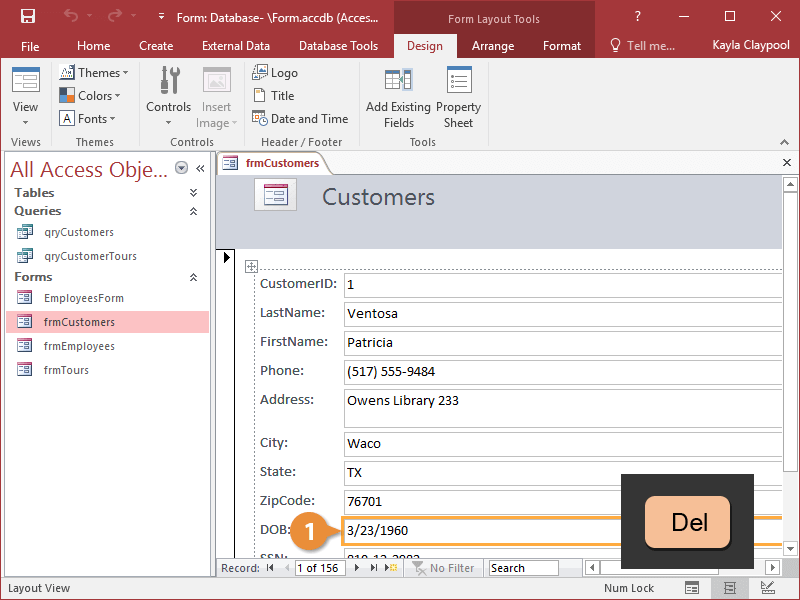800x600 pixels.
Task: Open the Themes dropdown
Action: click(92, 73)
